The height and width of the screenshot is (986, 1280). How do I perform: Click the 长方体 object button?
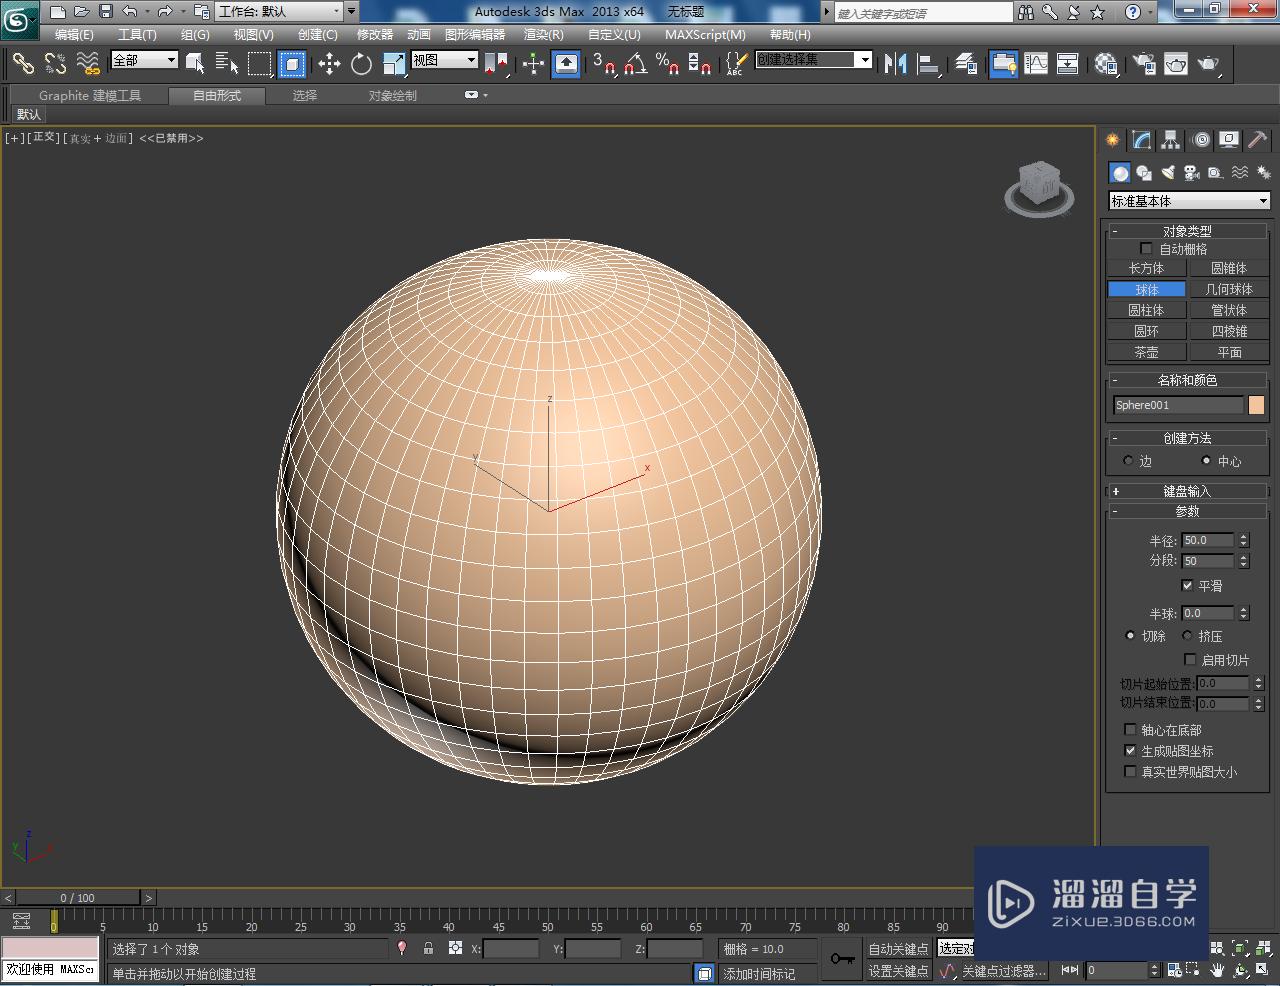[1146, 268]
